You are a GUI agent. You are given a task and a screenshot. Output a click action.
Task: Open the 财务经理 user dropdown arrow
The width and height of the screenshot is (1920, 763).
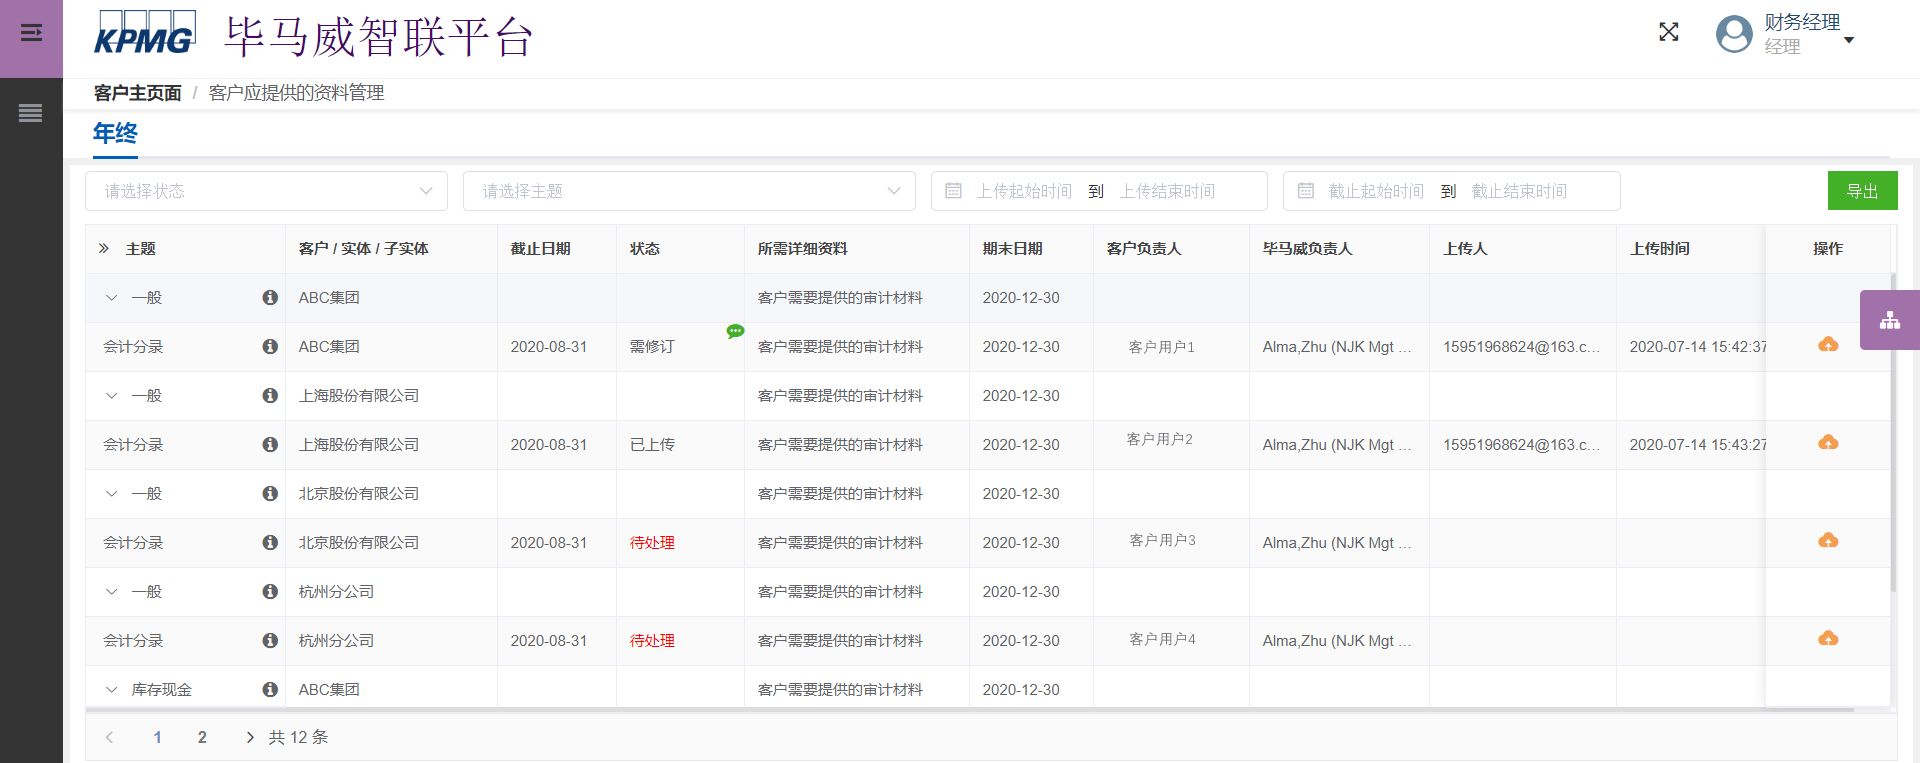tap(1849, 40)
